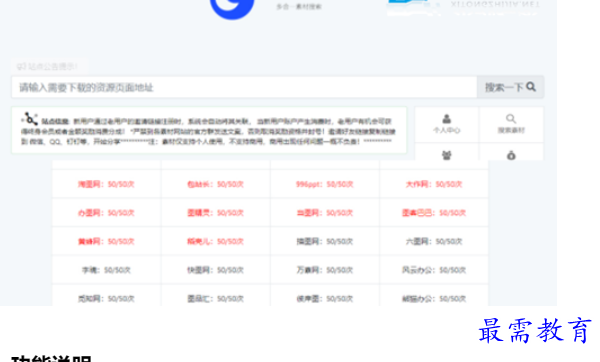
Task: Click the 觅知网 quota cell
Action: coord(106,295)
